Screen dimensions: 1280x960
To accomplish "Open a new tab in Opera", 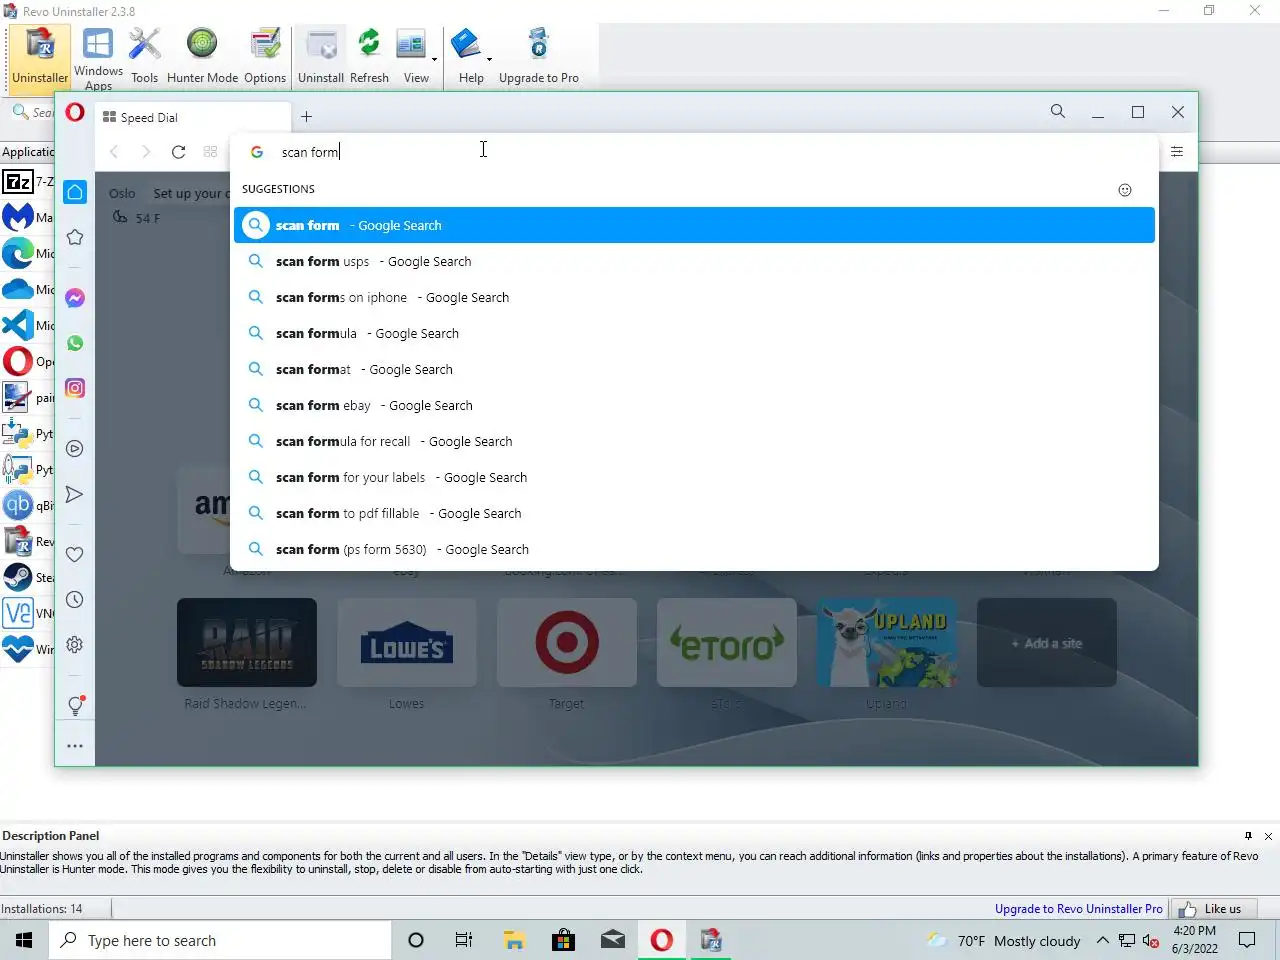I will (306, 117).
